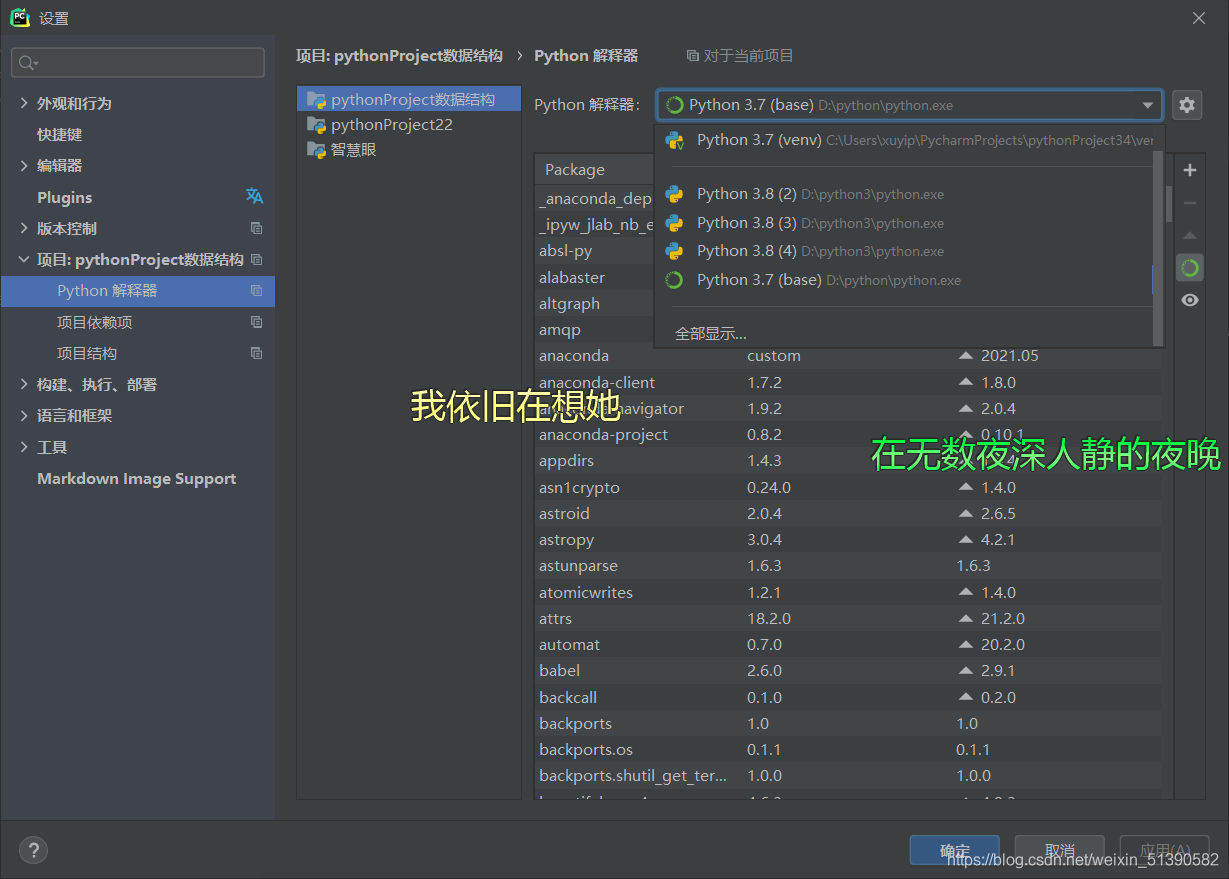
Task: Click the project-scope icon beside Python 解释器
Action: (256, 291)
